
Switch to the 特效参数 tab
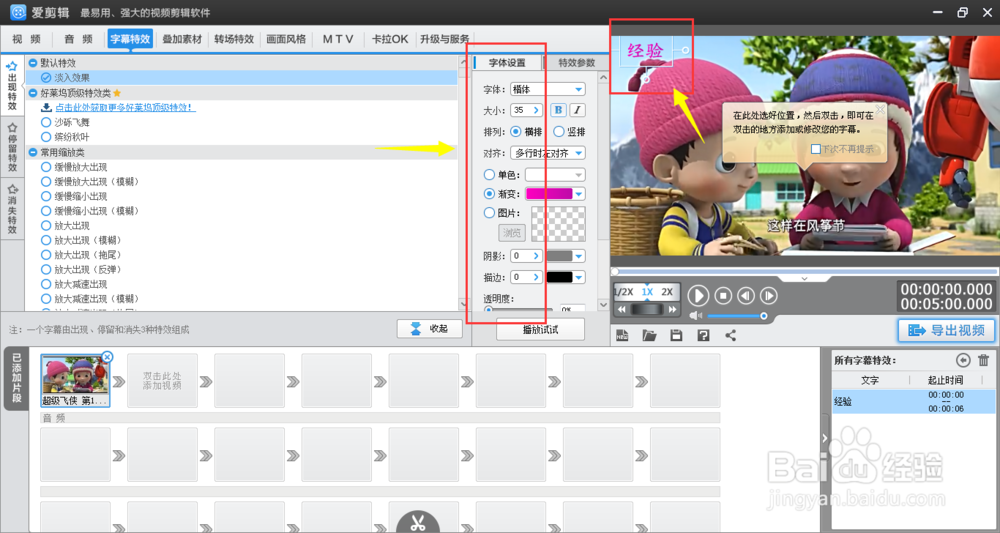[x=577, y=62]
